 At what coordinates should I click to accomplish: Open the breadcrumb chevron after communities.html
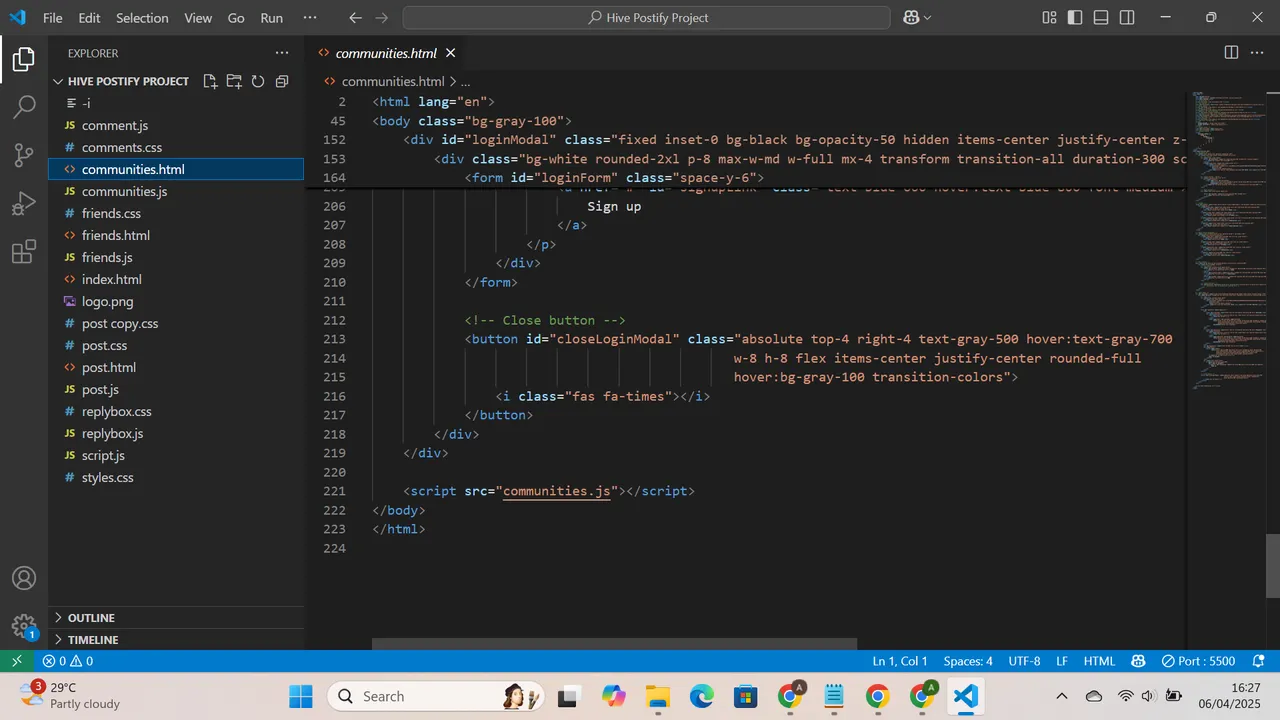point(453,82)
